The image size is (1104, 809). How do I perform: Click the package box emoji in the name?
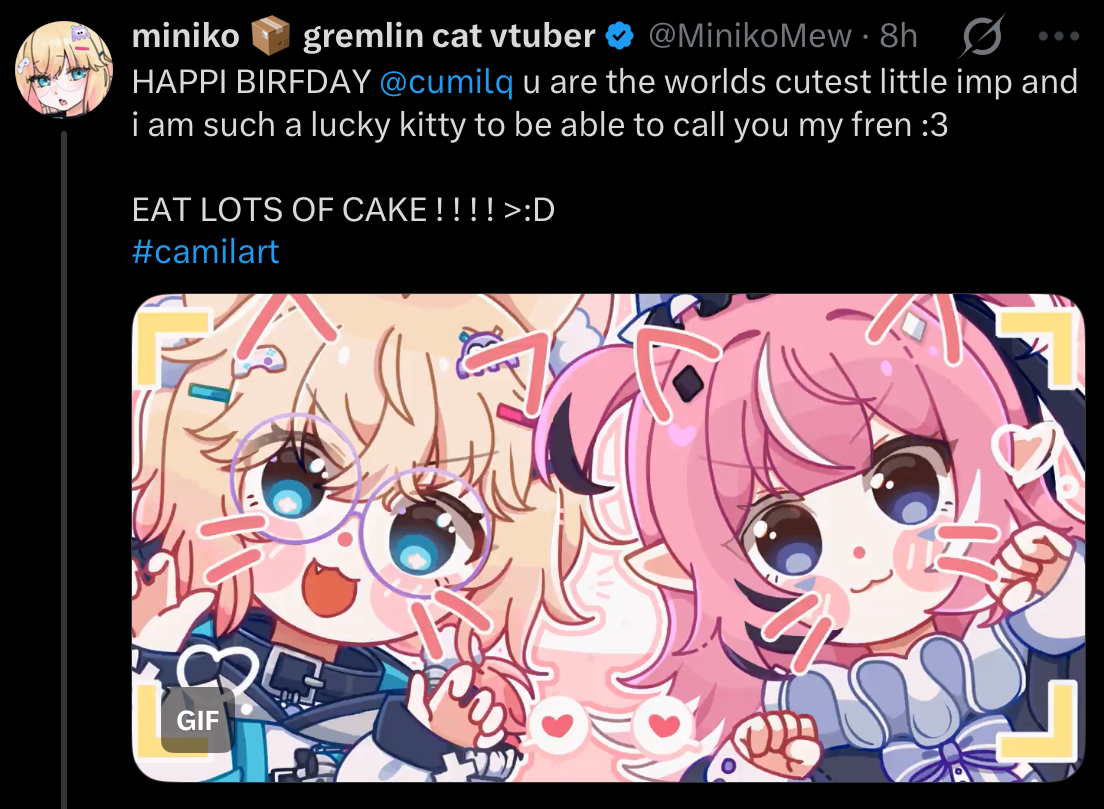(270, 35)
